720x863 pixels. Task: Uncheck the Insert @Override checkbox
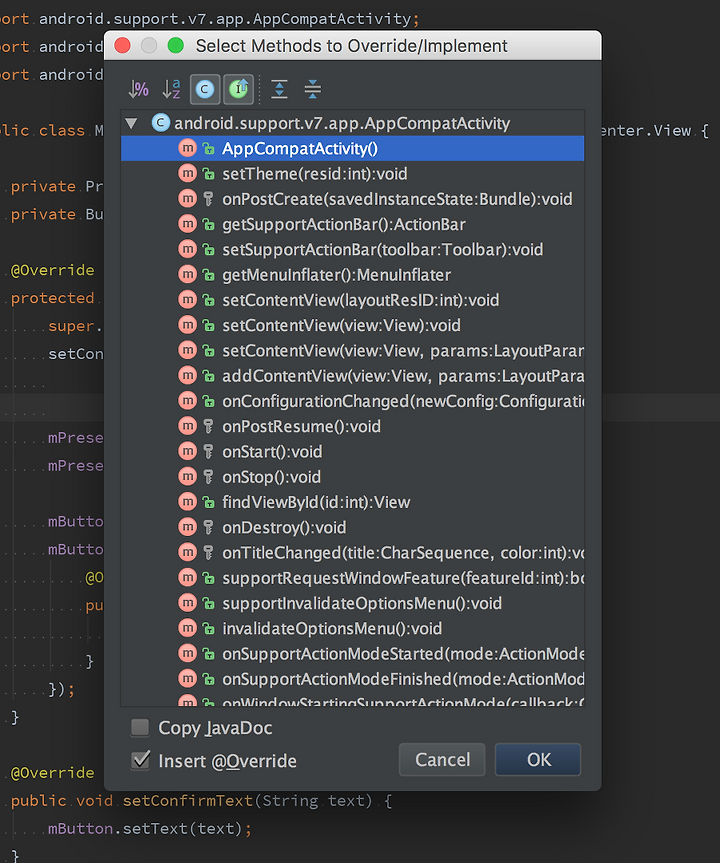pyautogui.click(x=140, y=761)
